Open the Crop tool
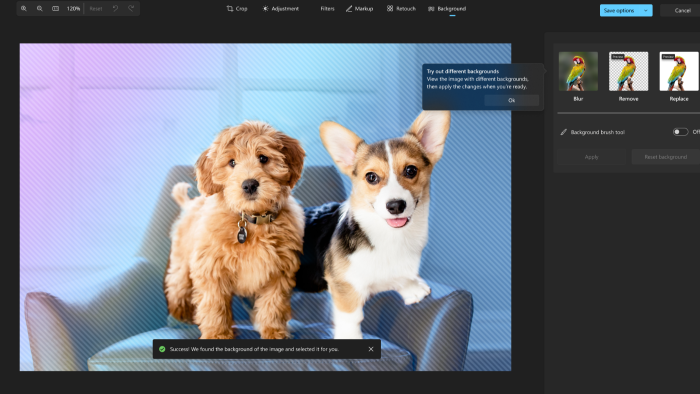Screen dimensions: 700x394 pyautogui.click(x=237, y=8)
